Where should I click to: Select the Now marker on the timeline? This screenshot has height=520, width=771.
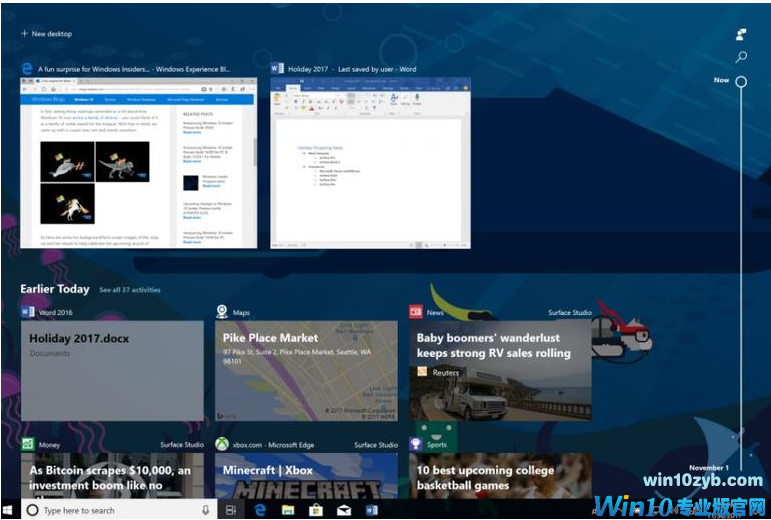pyautogui.click(x=741, y=82)
